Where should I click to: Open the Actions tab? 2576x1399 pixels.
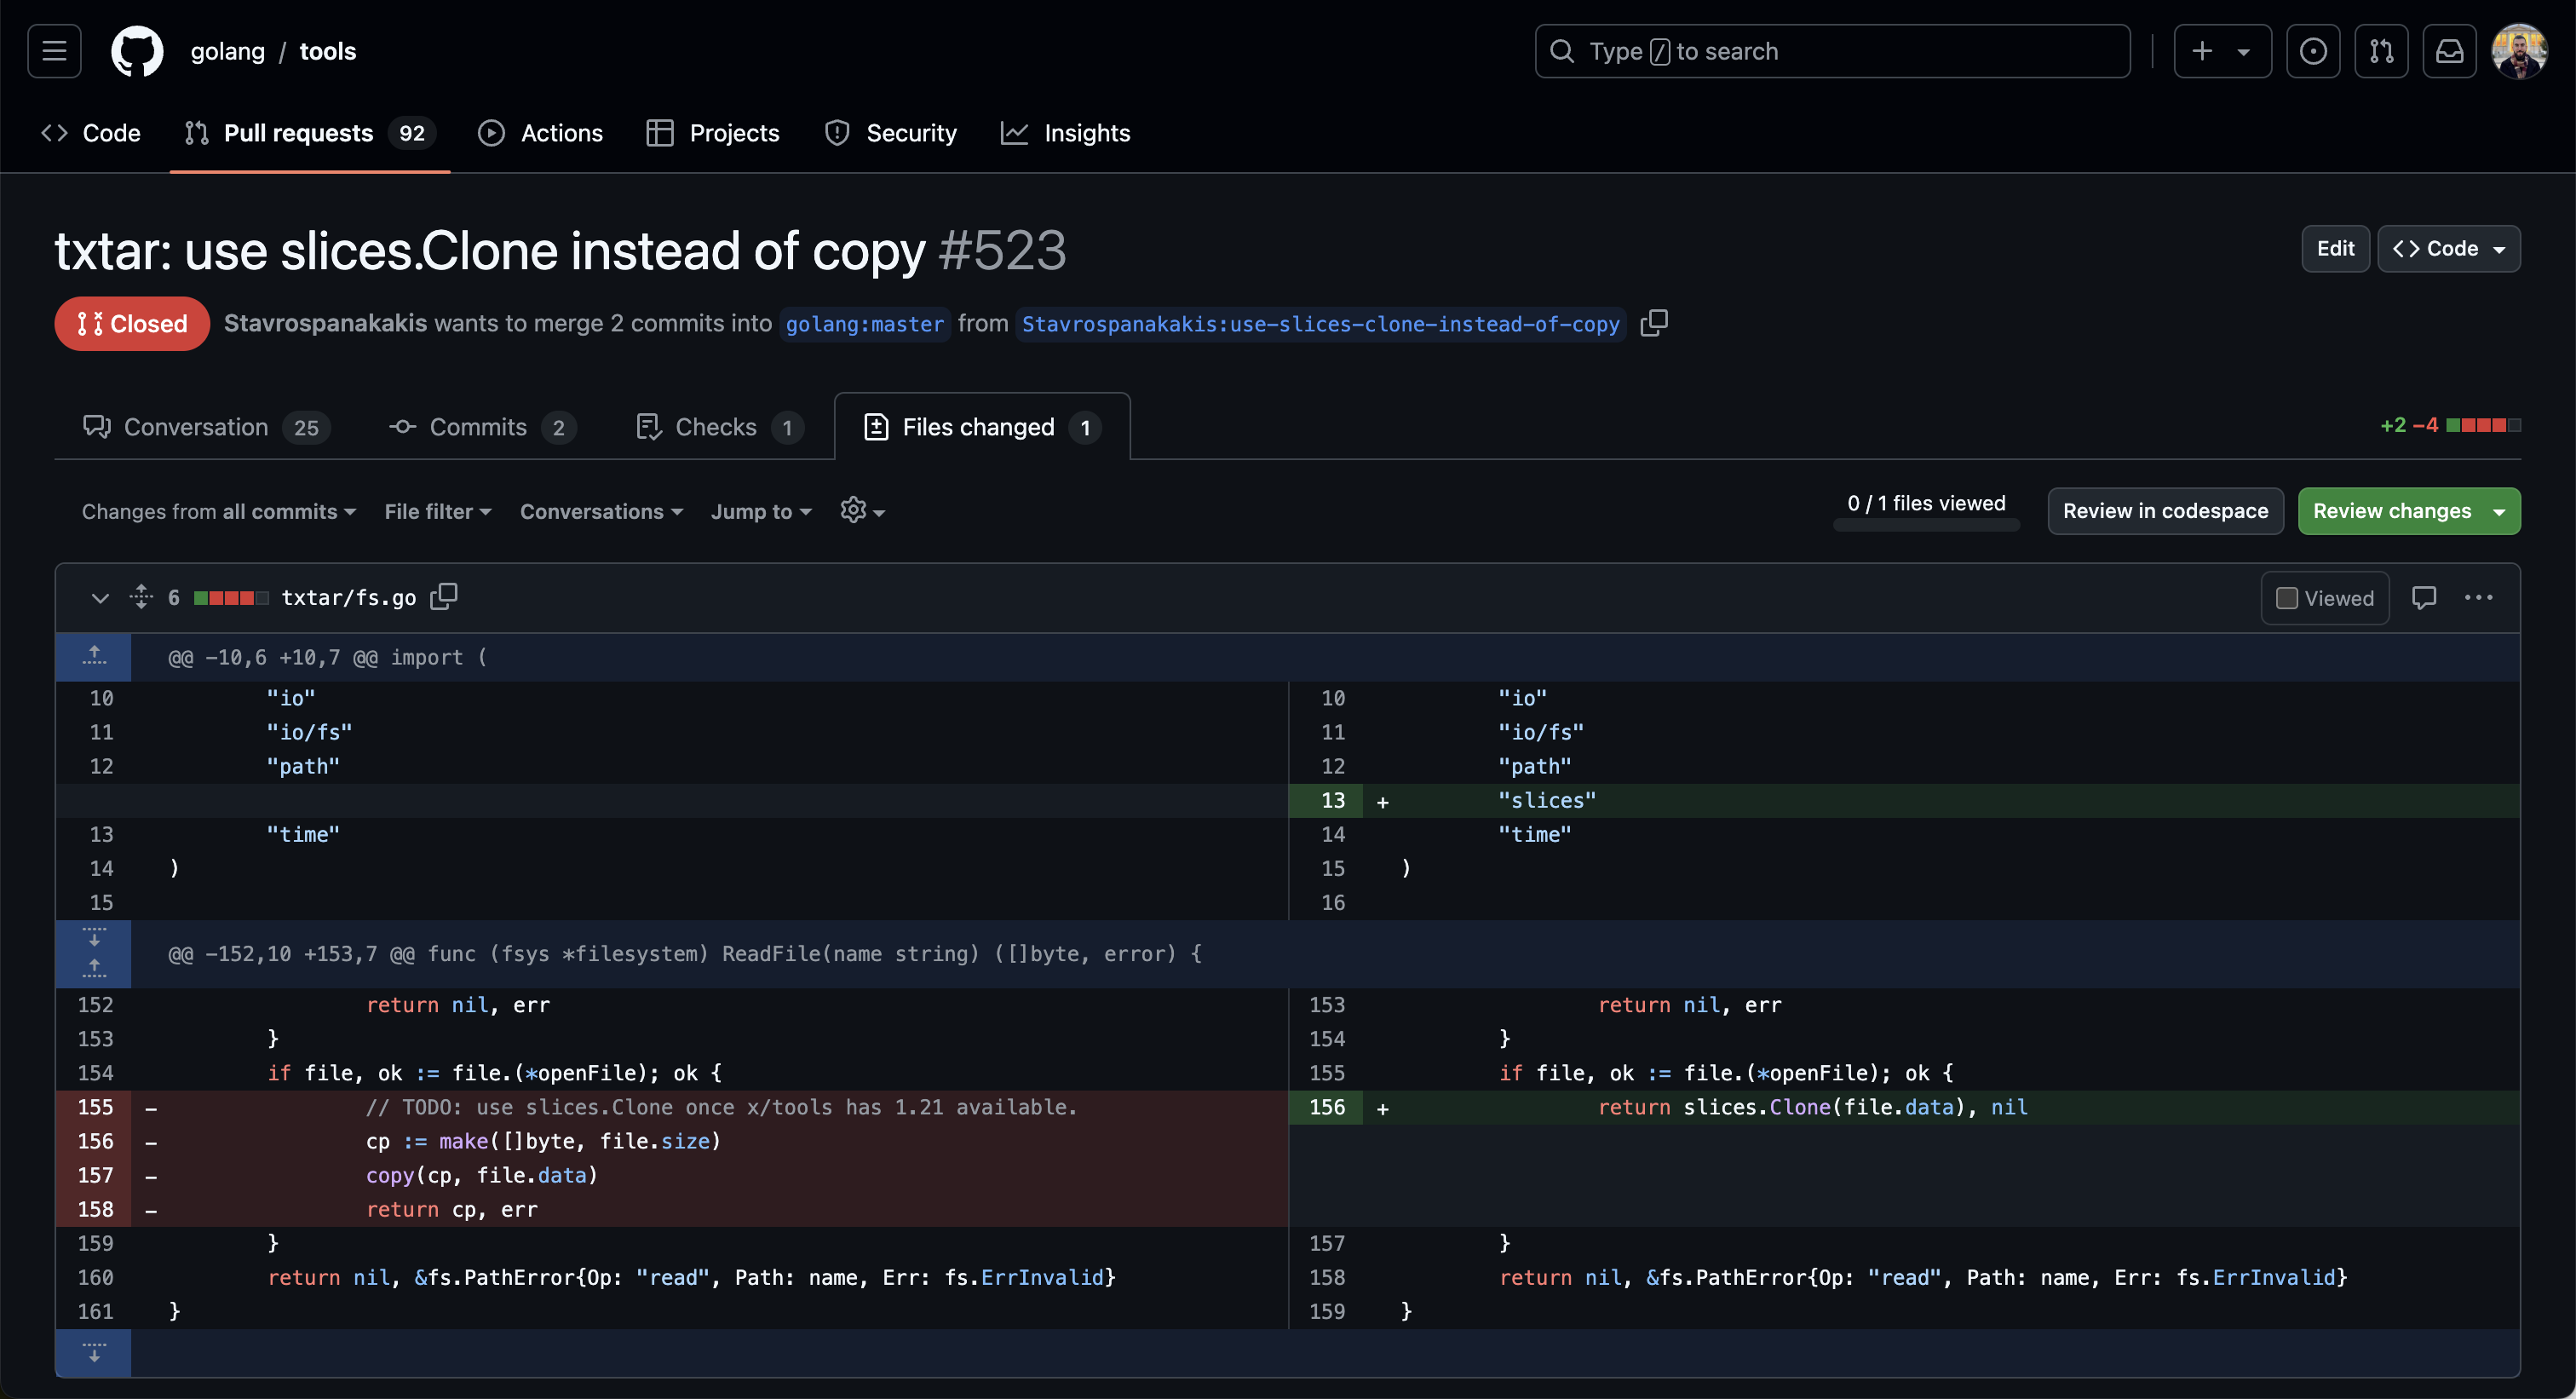[541, 133]
